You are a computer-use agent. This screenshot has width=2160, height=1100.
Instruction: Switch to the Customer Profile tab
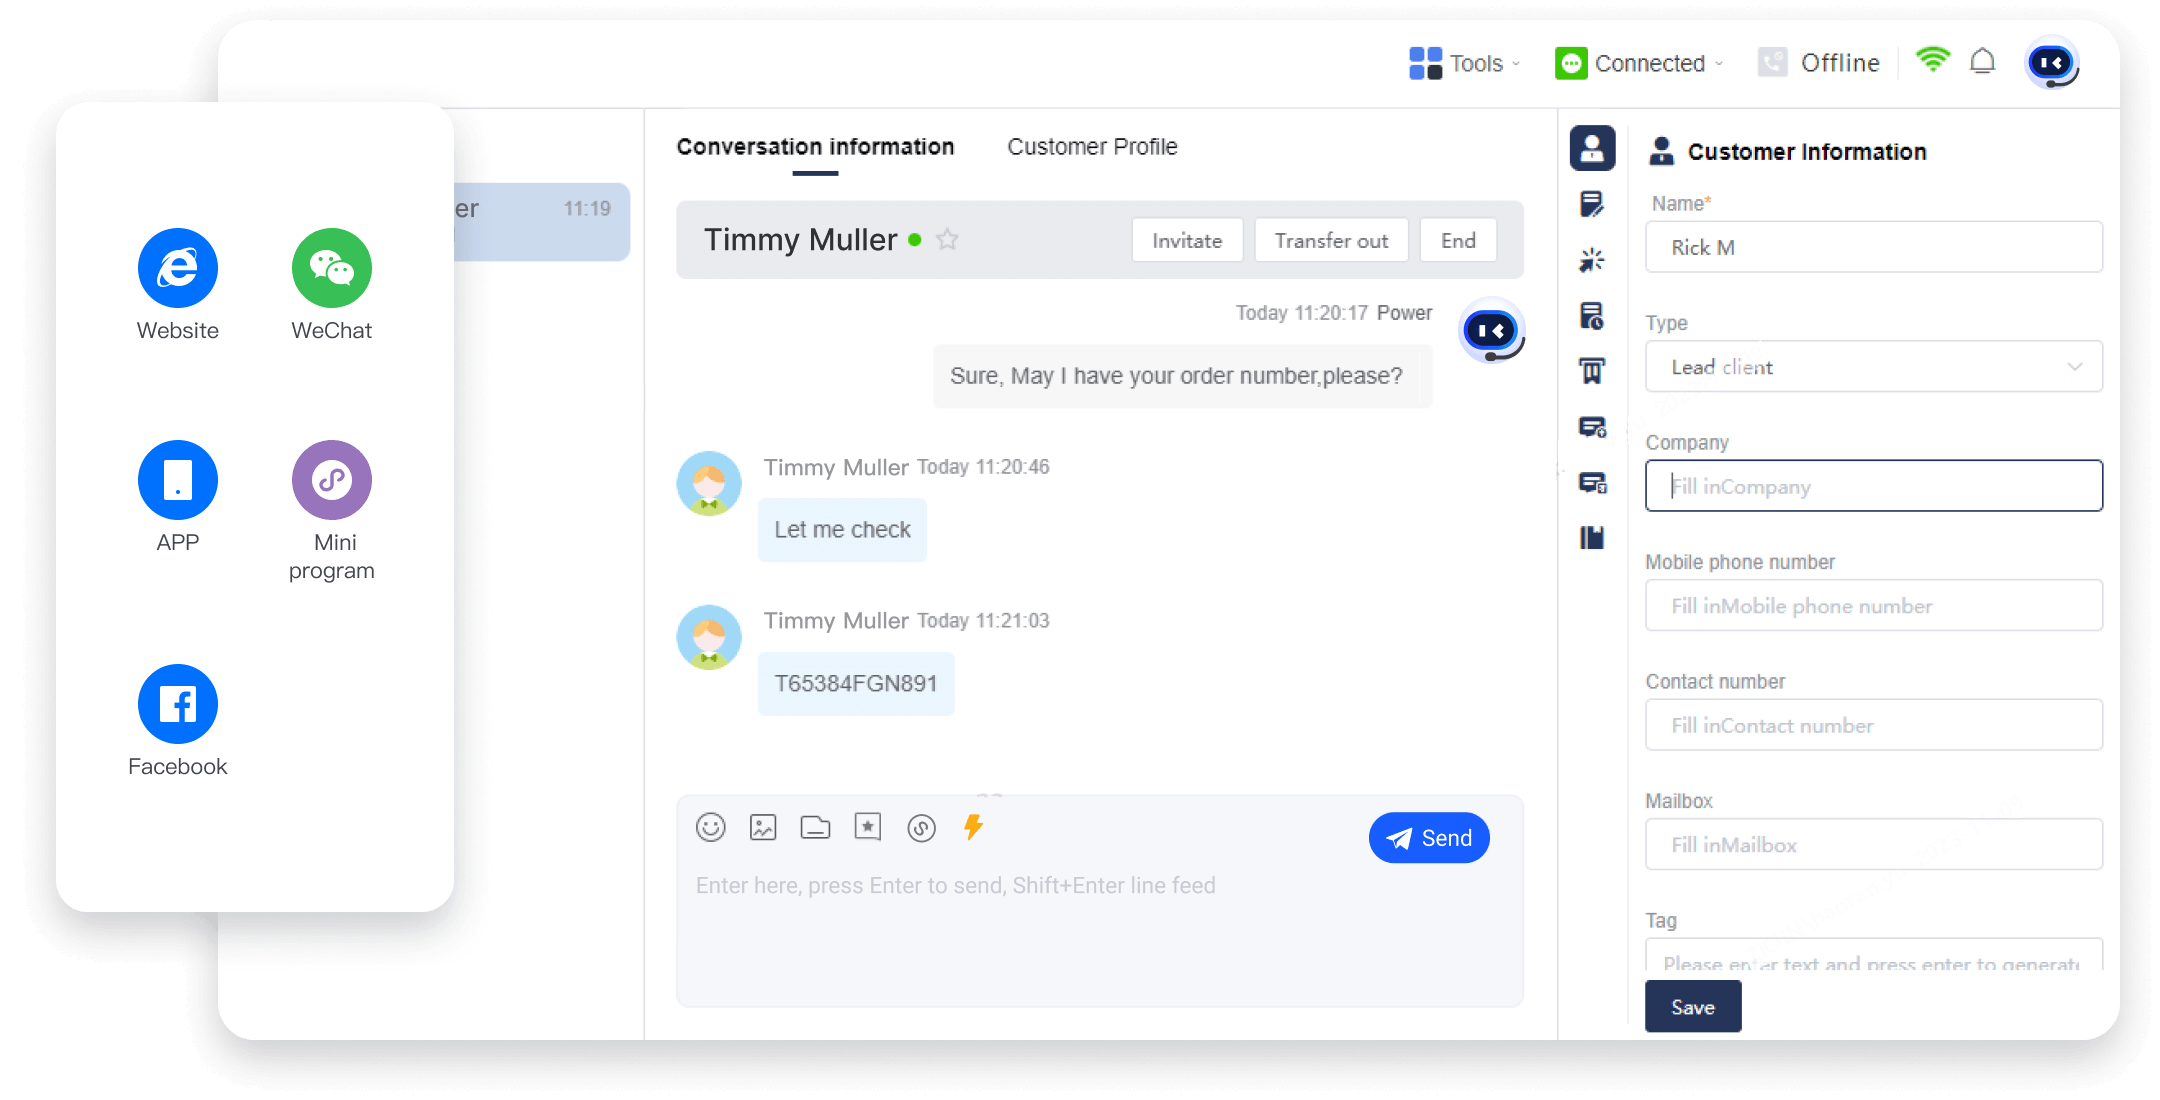(x=1092, y=146)
